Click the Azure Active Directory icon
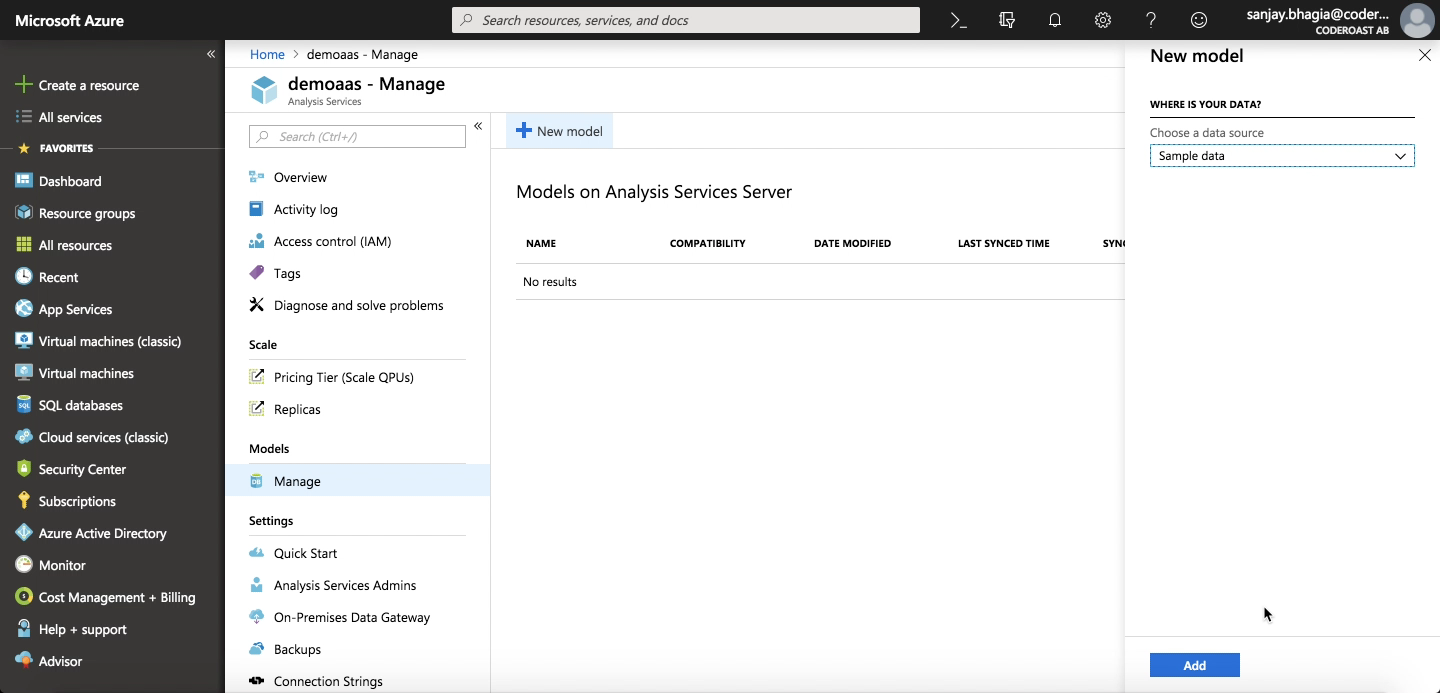This screenshot has height=693, width=1440. 24,533
